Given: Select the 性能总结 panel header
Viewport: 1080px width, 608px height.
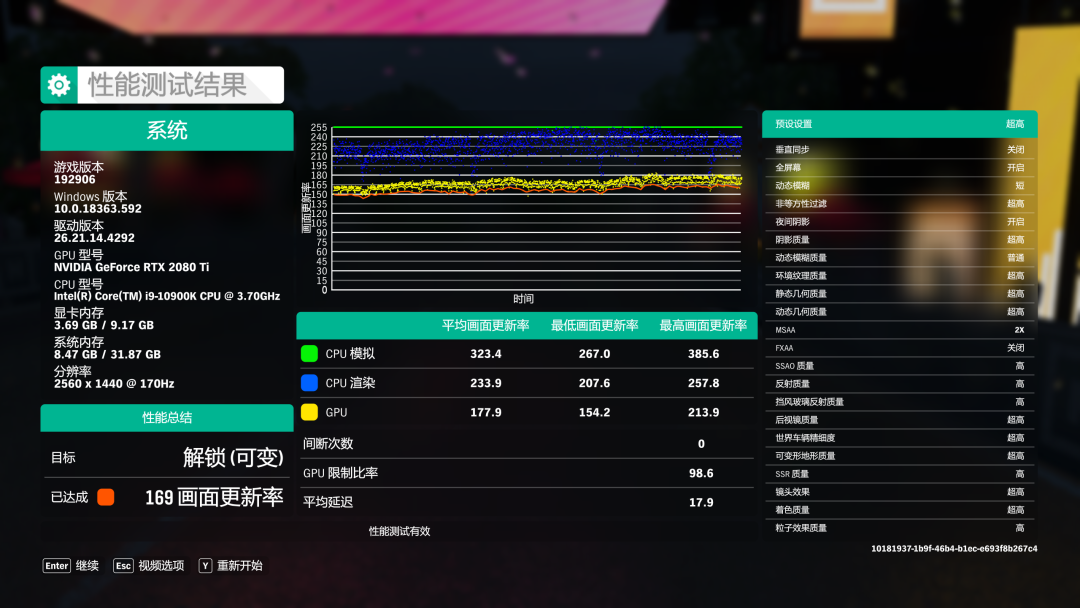Looking at the screenshot, I should 167,417.
